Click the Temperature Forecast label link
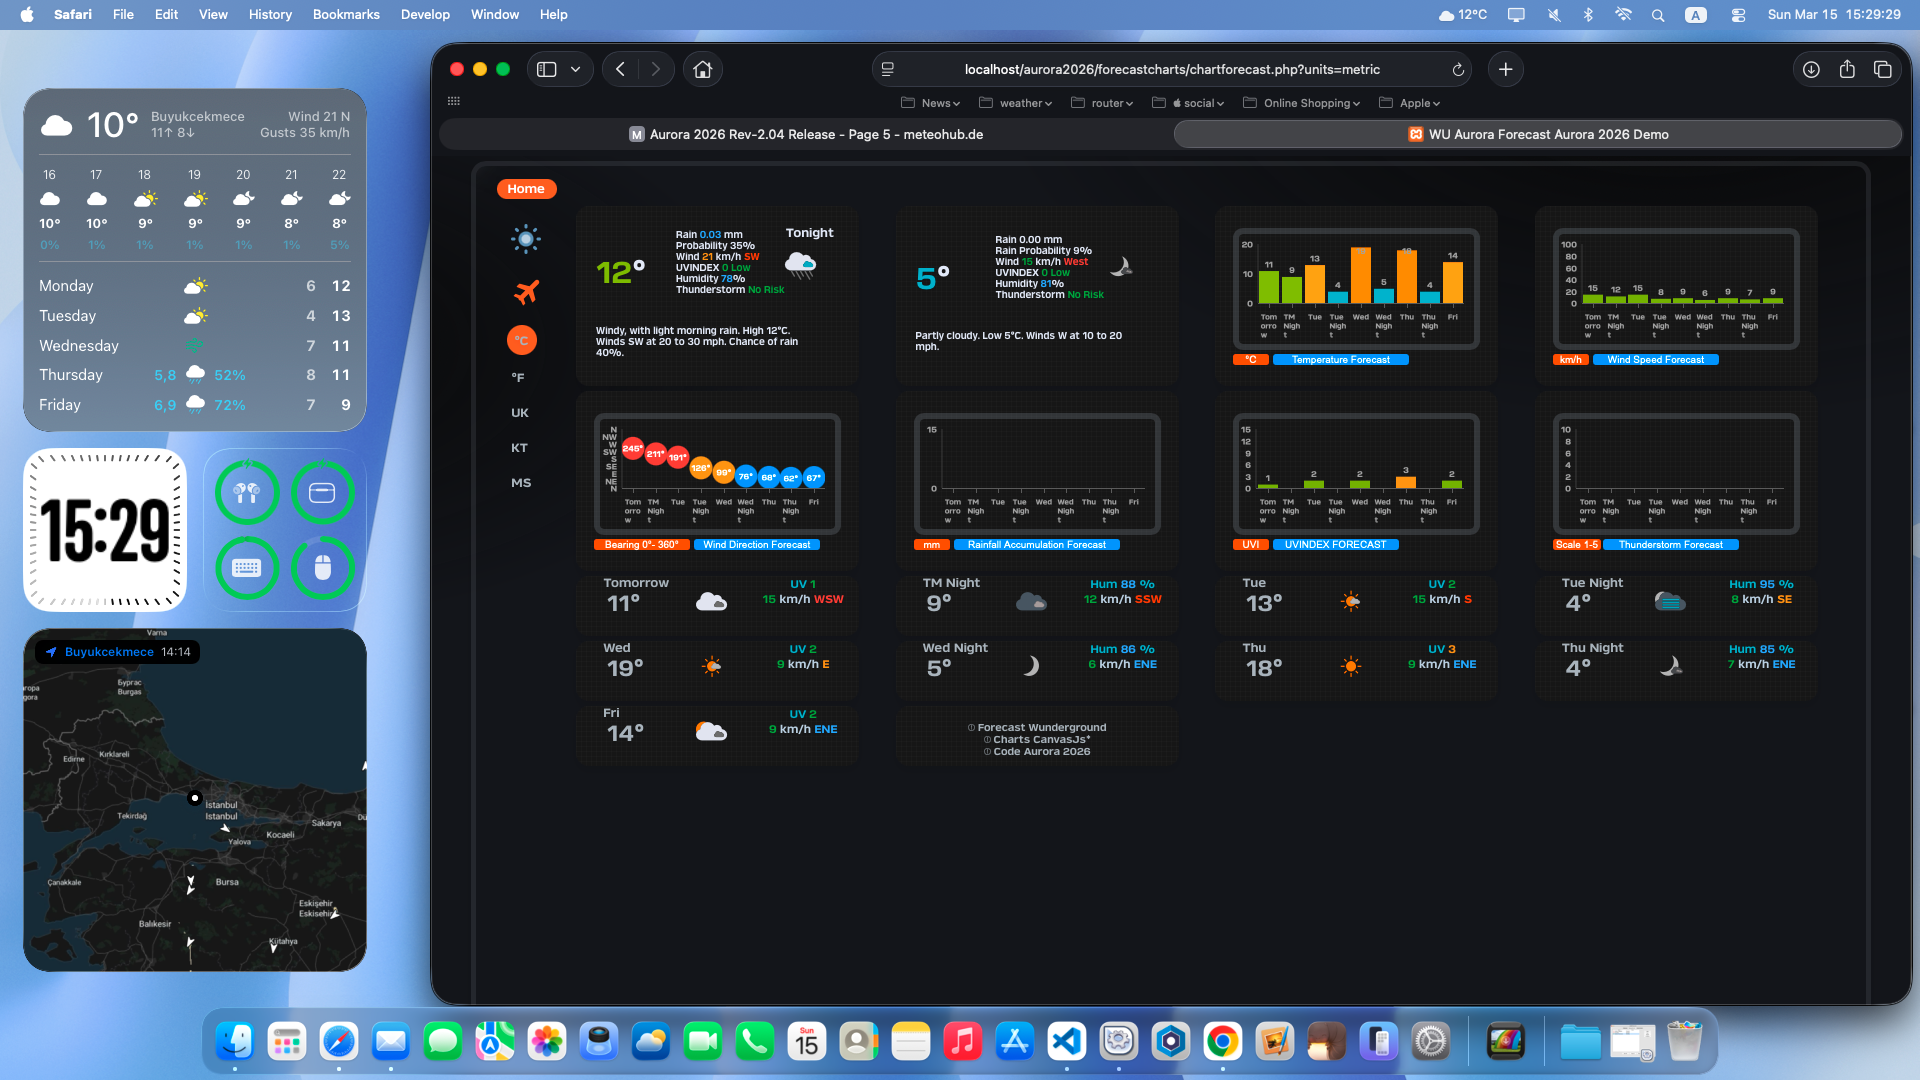The height and width of the screenshot is (1080, 1920). [x=1341, y=359]
